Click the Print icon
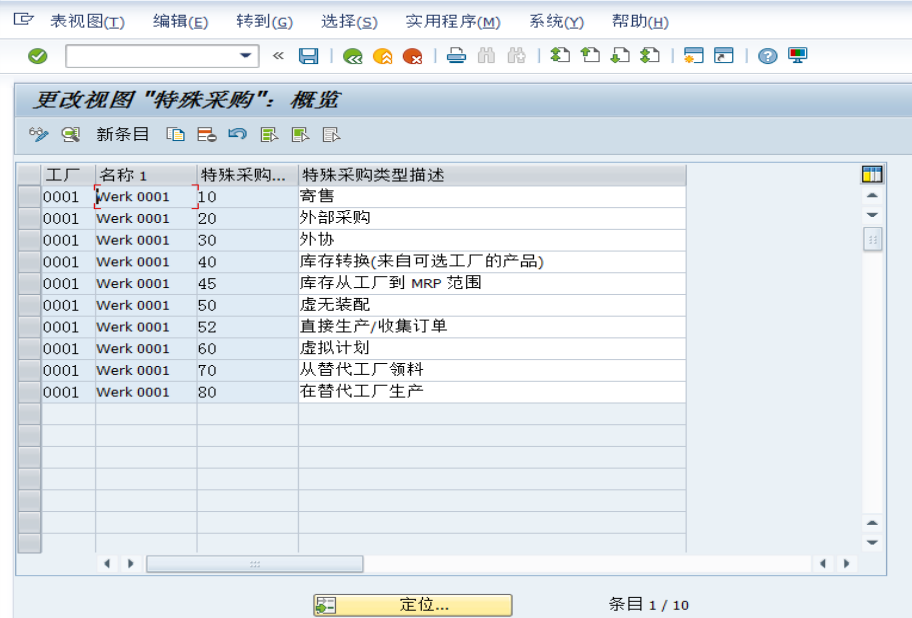The width and height of the screenshot is (912, 618). [x=456, y=56]
